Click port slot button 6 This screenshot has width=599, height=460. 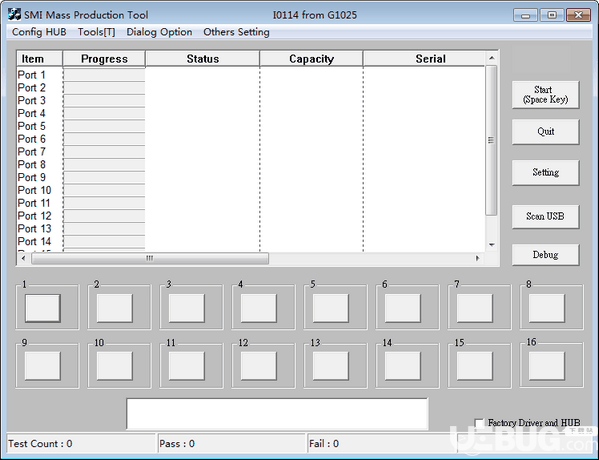point(403,308)
